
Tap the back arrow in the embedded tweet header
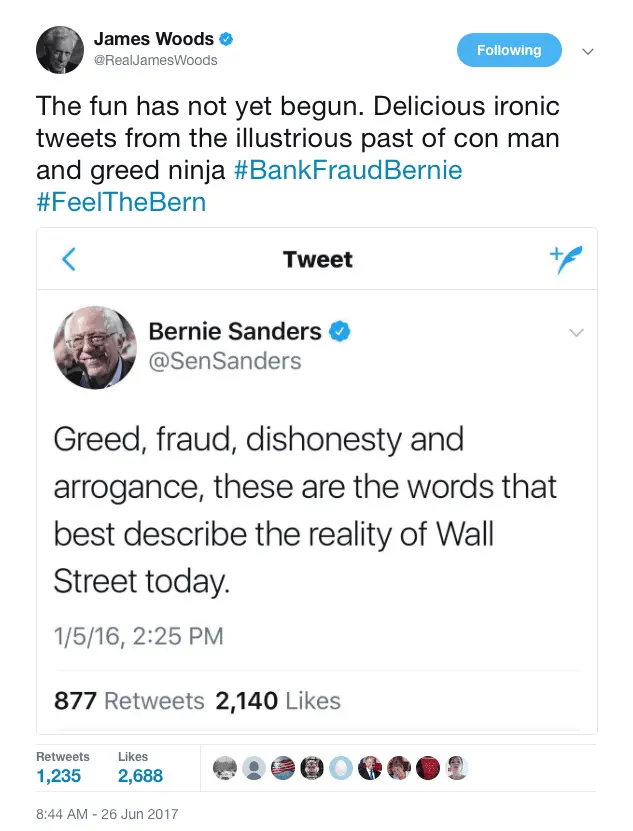click(68, 260)
